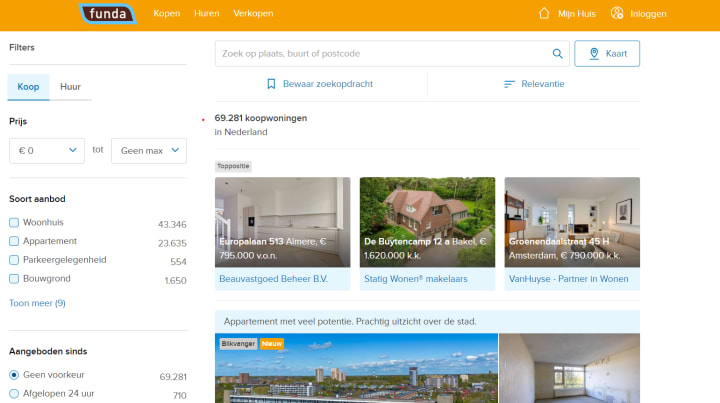
Task: Tick the Appartement checkbox
Action: 14,241
